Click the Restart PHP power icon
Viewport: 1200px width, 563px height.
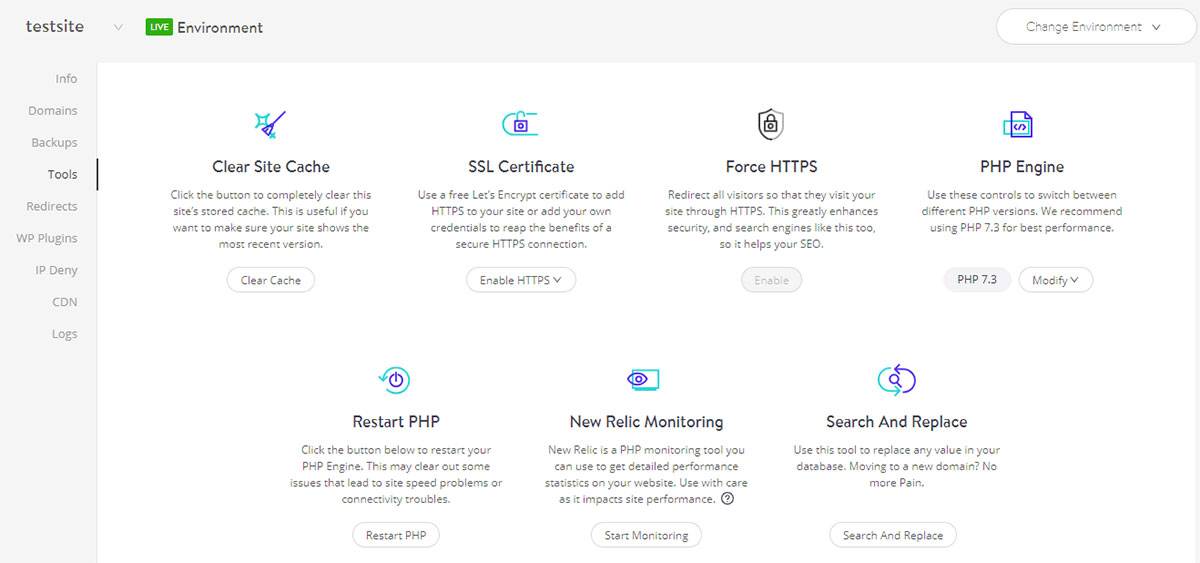click(x=395, y=380)
